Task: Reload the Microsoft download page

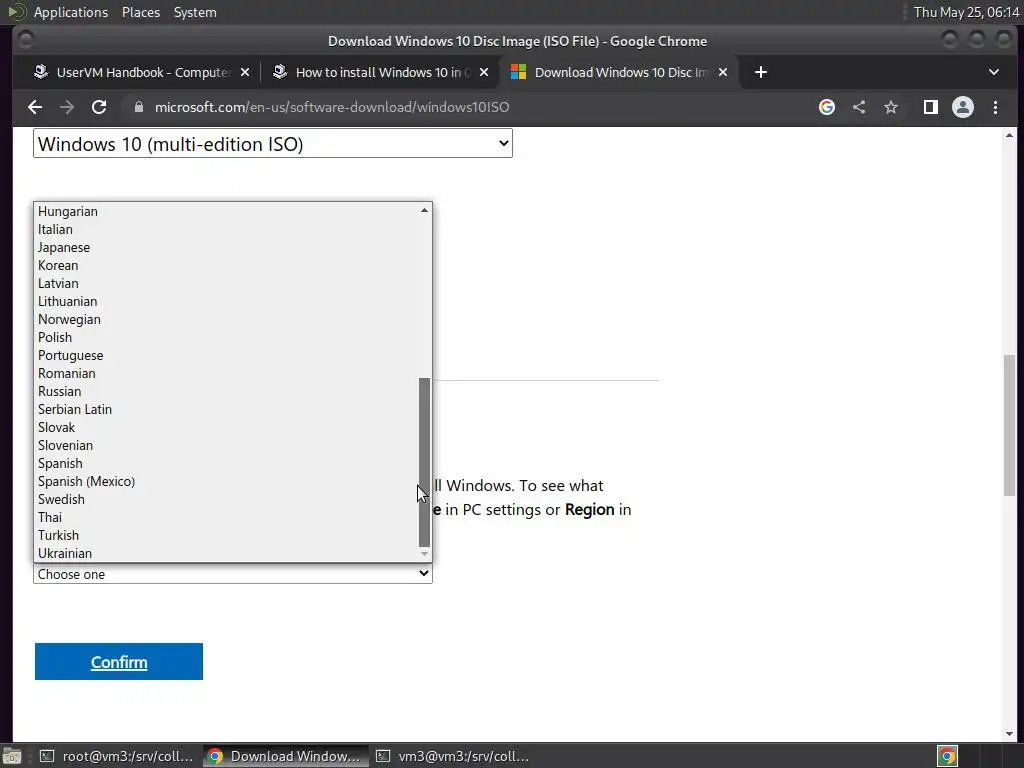Action: [x=99, y=107]
